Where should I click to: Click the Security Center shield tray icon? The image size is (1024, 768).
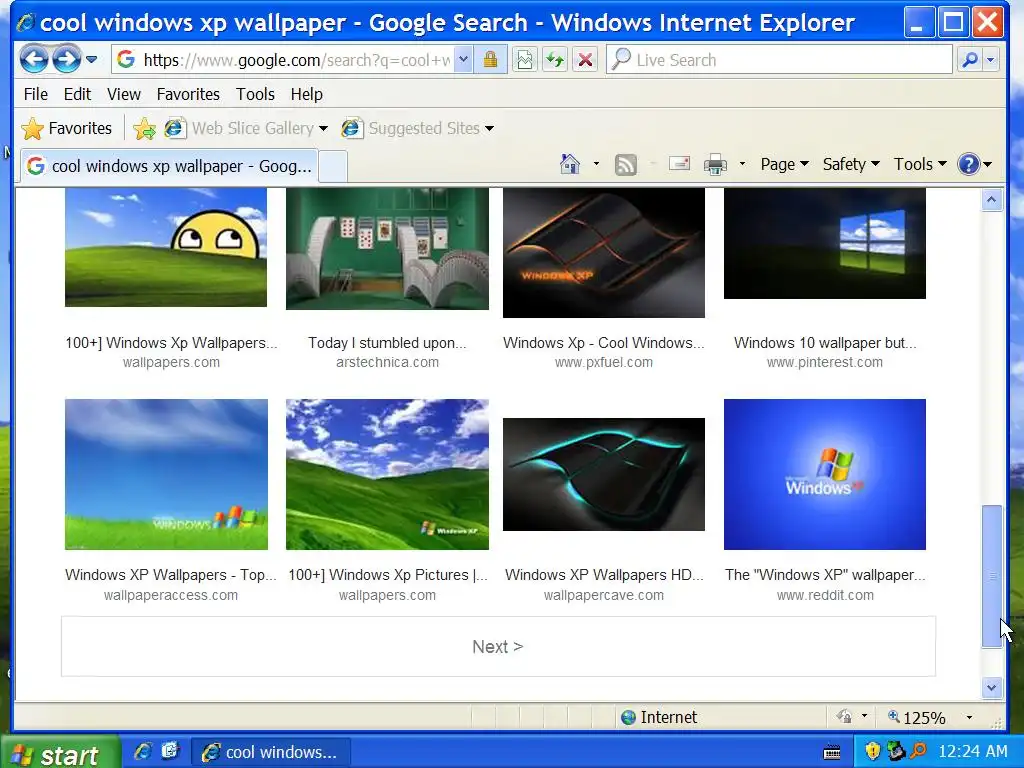(x=872, y=751)
